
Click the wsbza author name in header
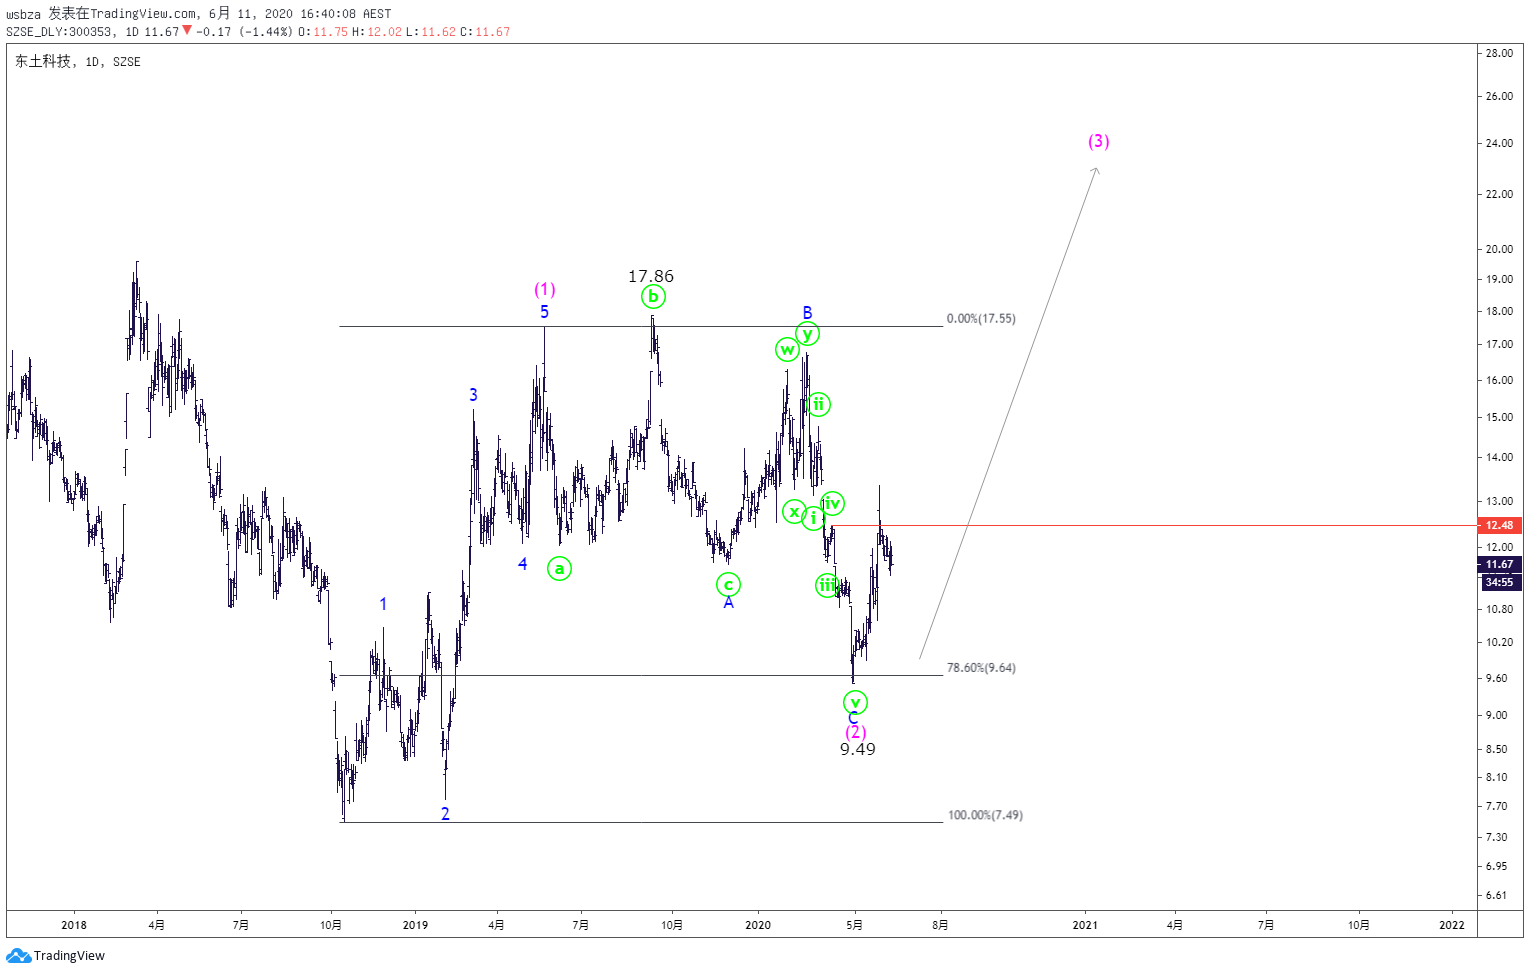(23, 14)
